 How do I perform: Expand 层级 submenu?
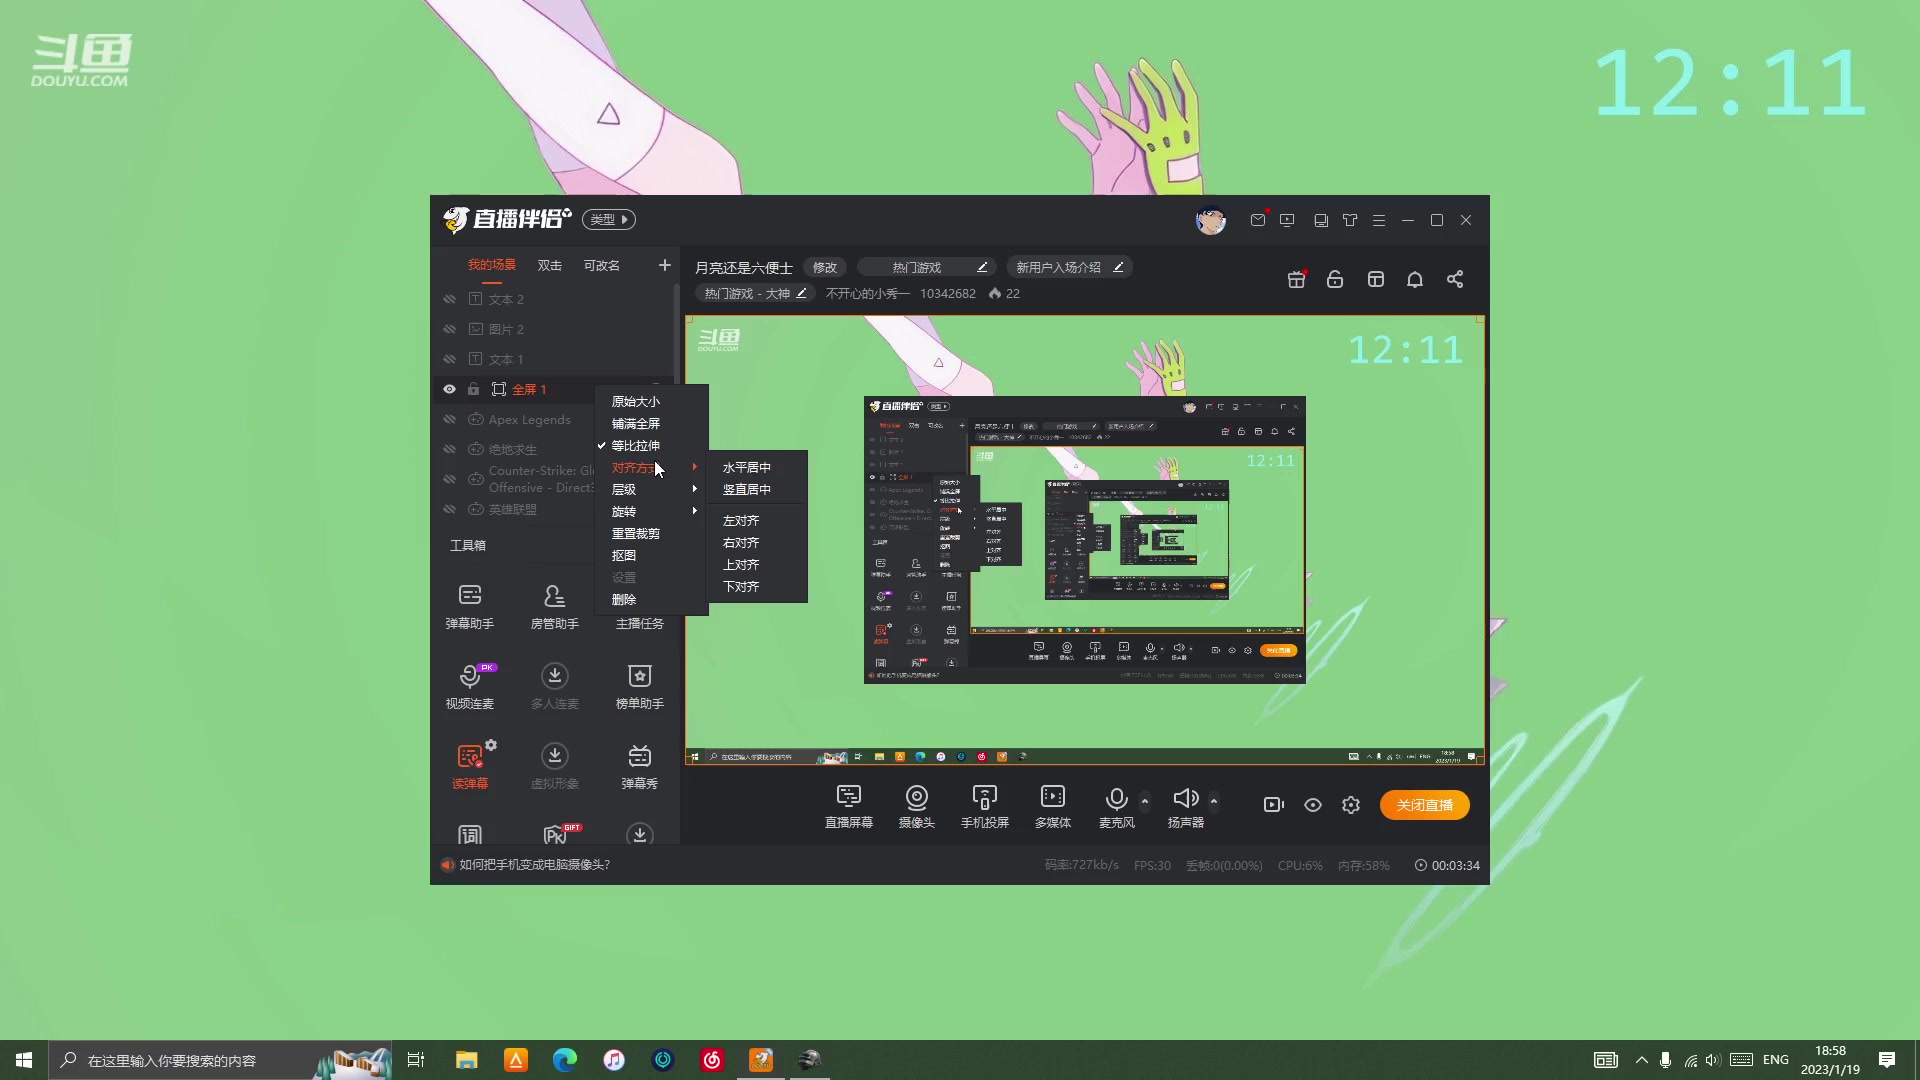(652, 490)
